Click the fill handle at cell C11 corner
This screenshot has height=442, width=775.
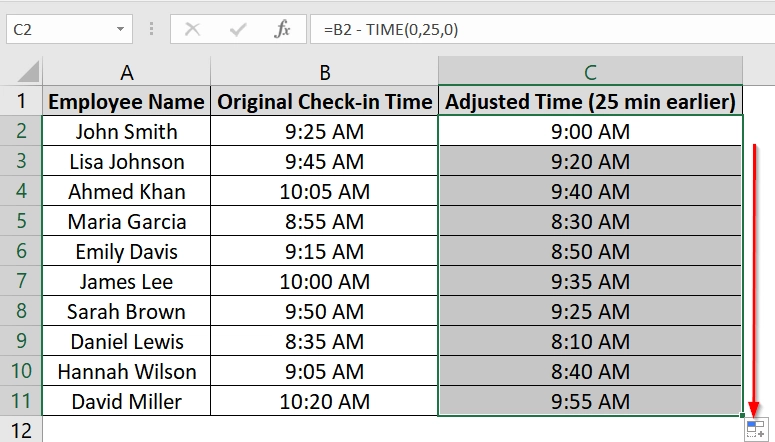coord(743,416)
